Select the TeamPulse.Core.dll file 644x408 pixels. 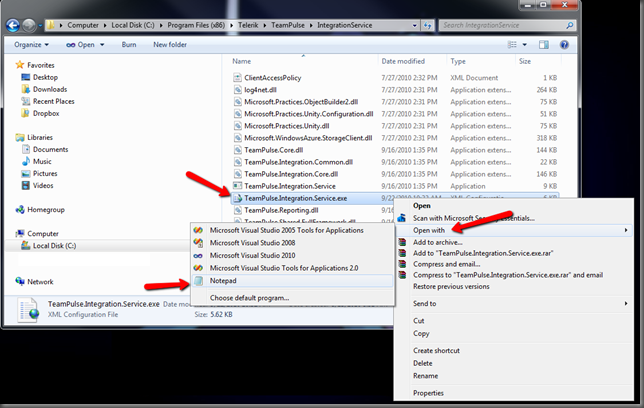click(274, 150)
